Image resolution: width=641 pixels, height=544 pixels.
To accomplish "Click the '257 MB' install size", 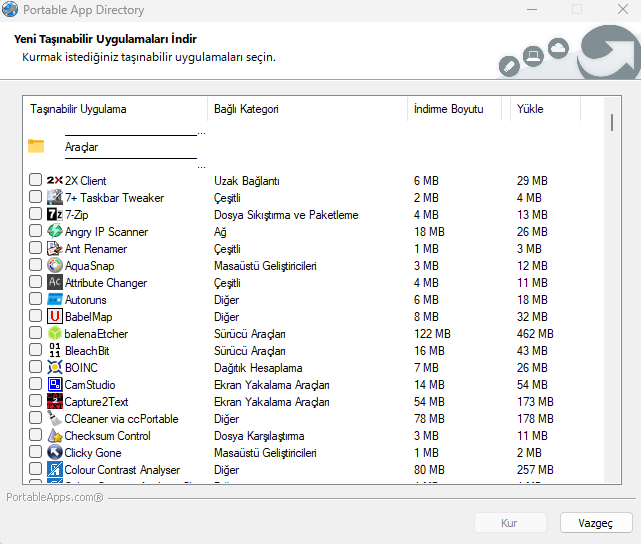I will point(535,470).
